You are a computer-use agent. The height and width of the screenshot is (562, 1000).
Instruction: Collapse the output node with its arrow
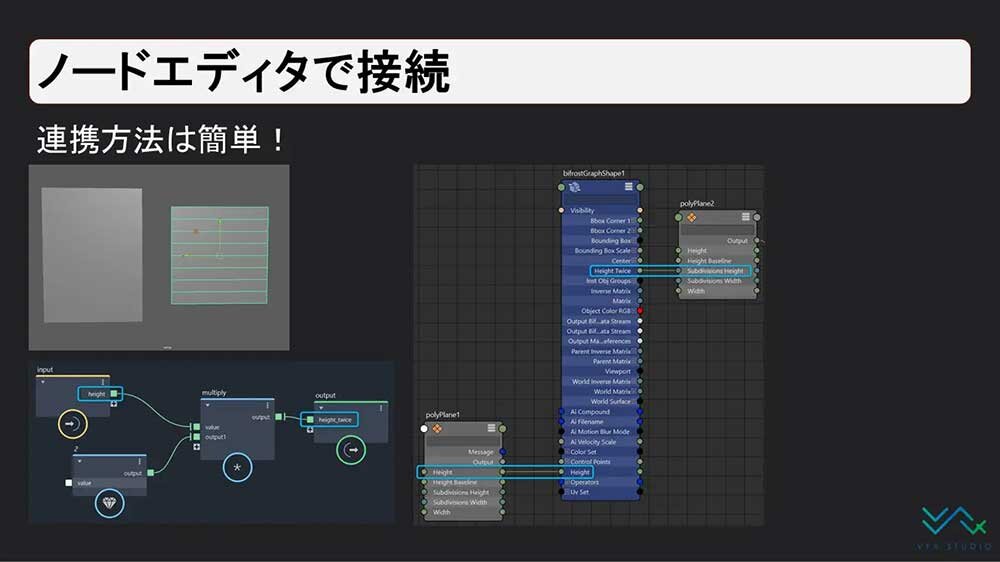pos(321,408)
